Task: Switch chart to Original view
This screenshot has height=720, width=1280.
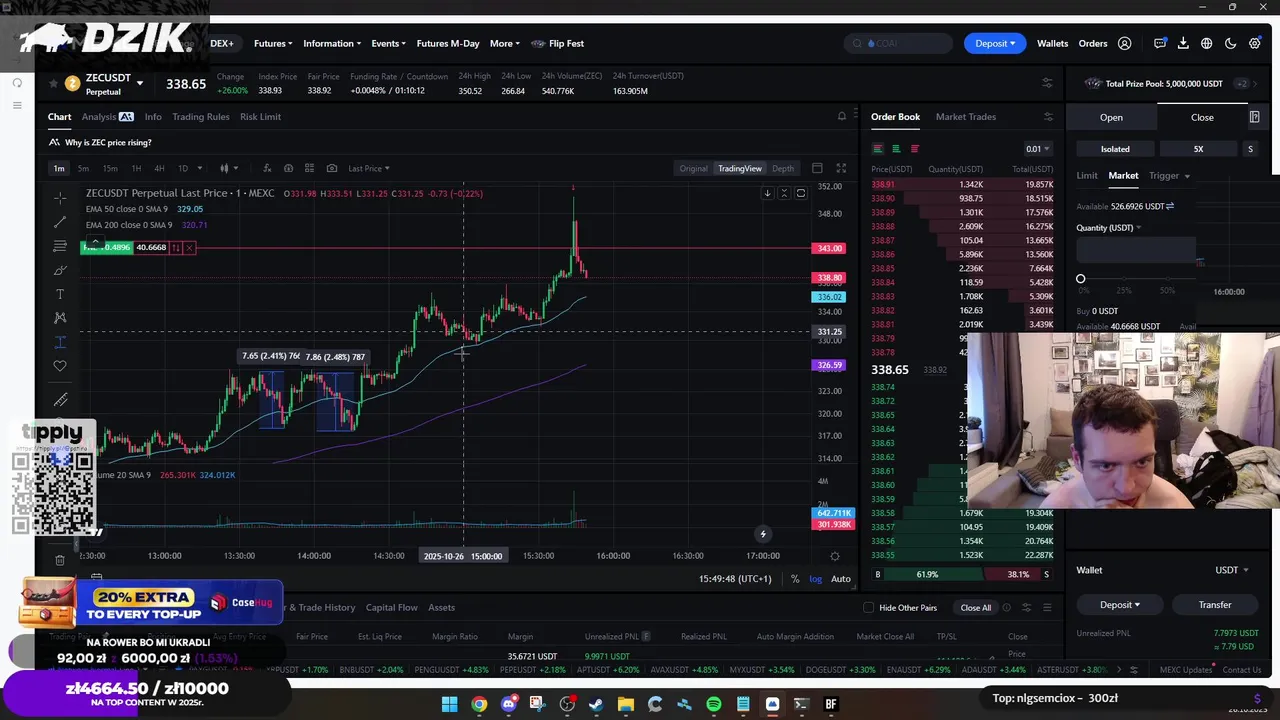Action: tap(693, 168)
